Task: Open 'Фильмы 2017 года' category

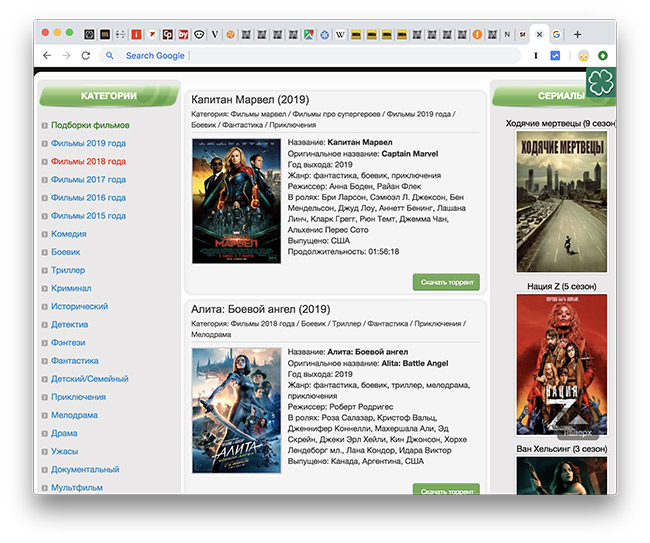Action: [x=88, y=180]
